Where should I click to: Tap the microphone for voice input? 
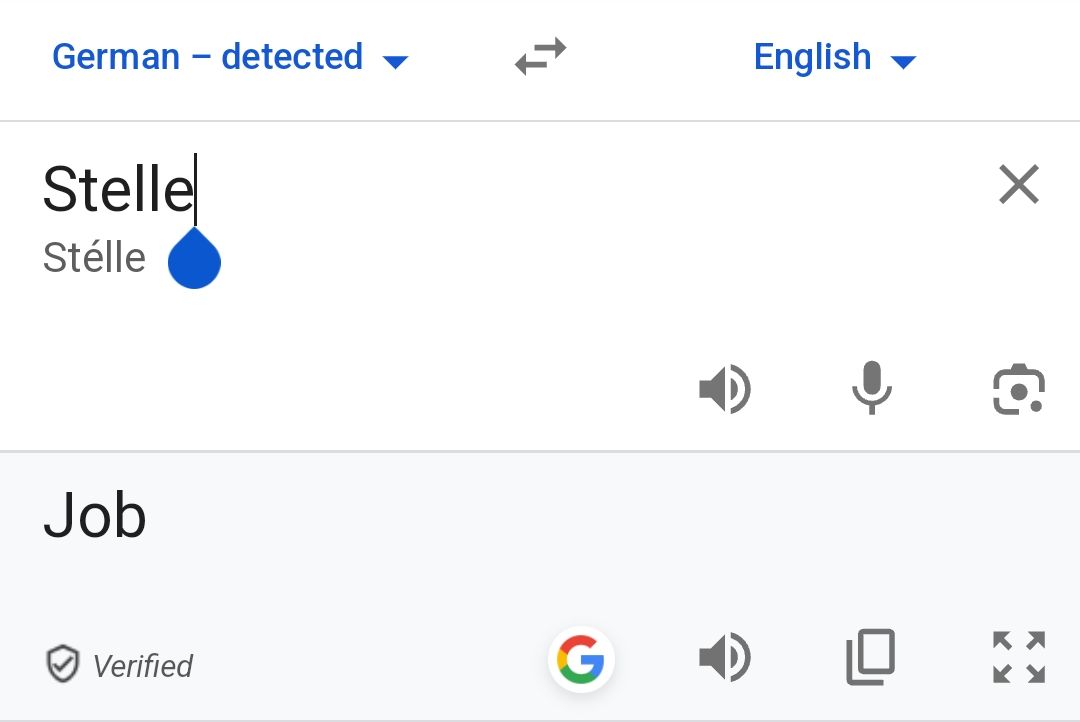point(871,388)
